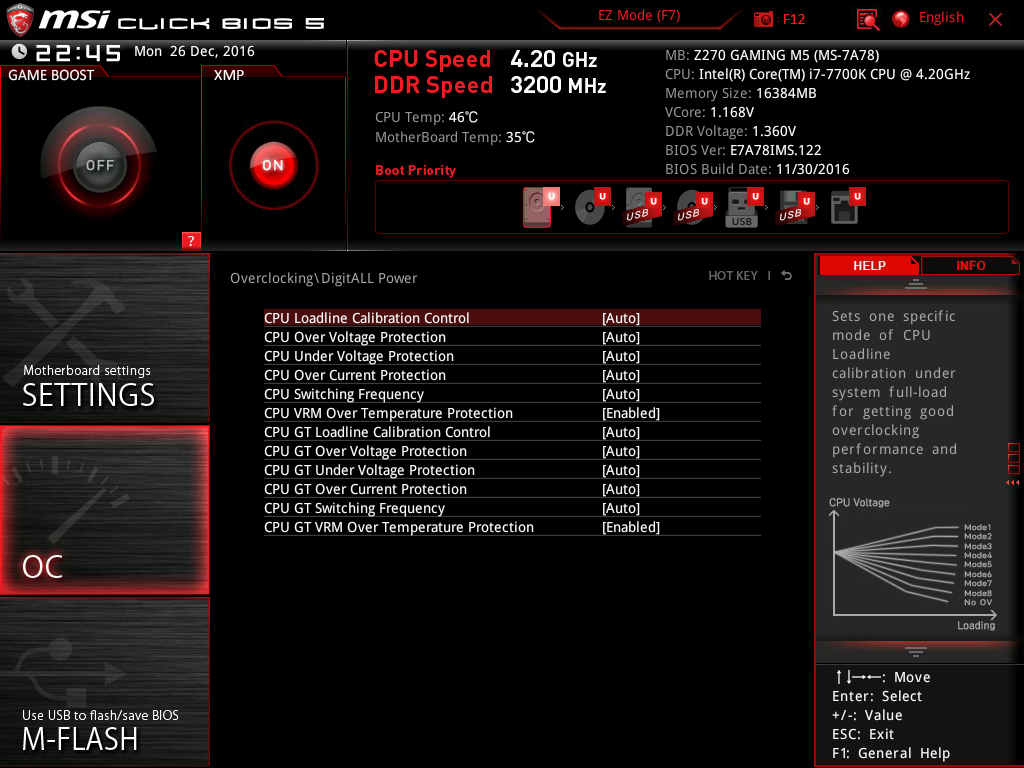Image resolution: width=1024 pixels, height=768 pixels.
Task: Select the optical disc boot device icon
Action: coord(592,207)
